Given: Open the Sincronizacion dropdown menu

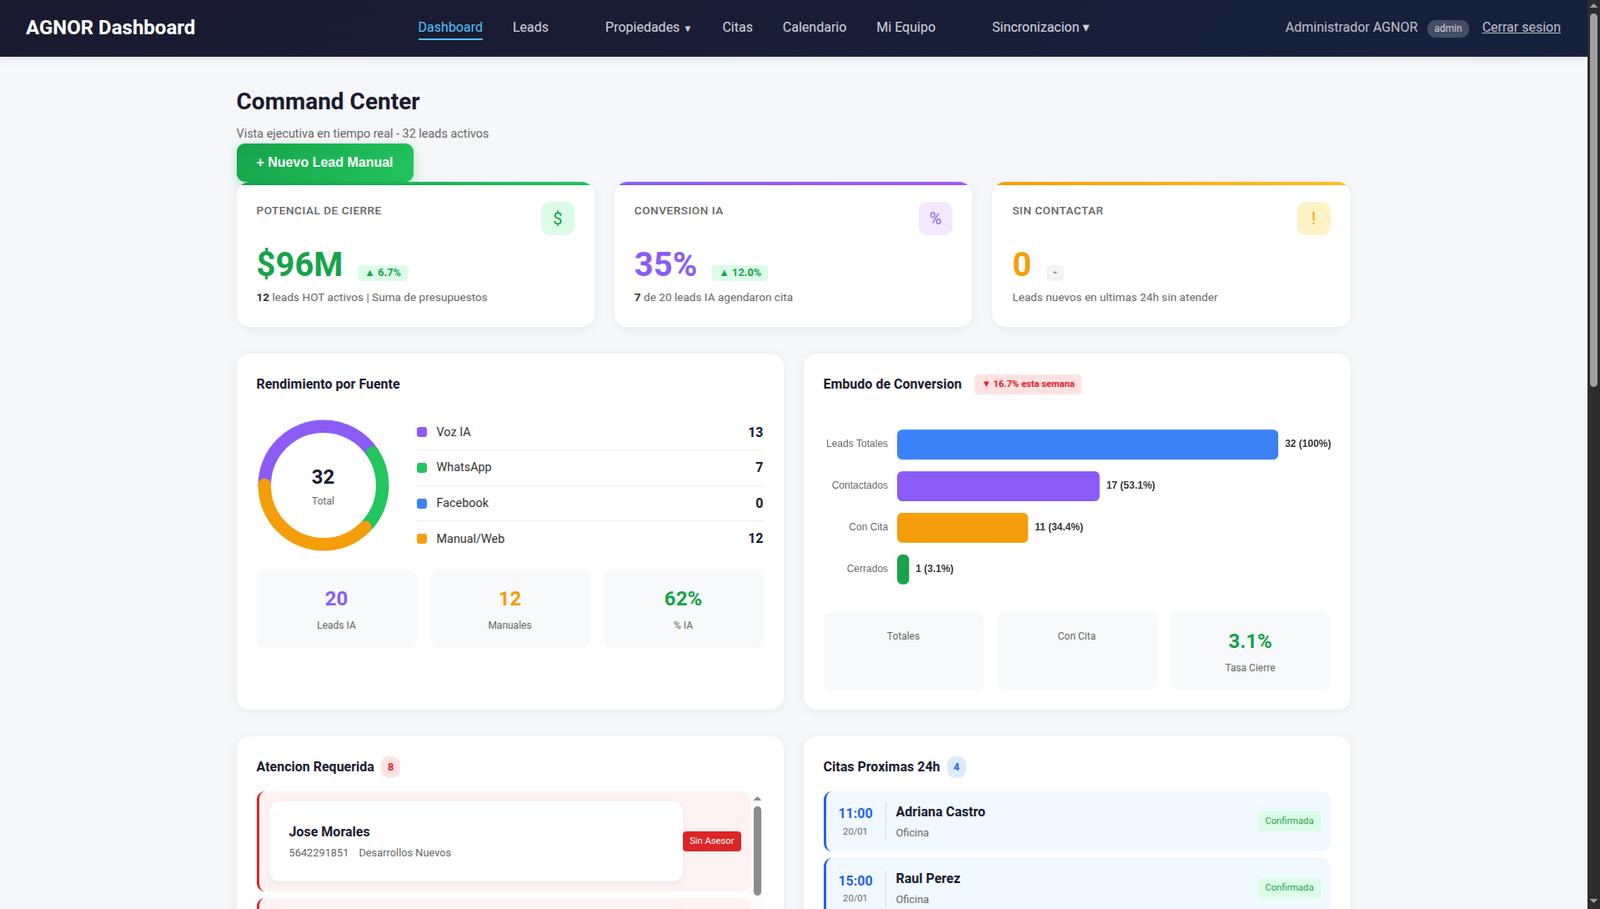Looking at the screenshot, I should tap(1040, 27).
